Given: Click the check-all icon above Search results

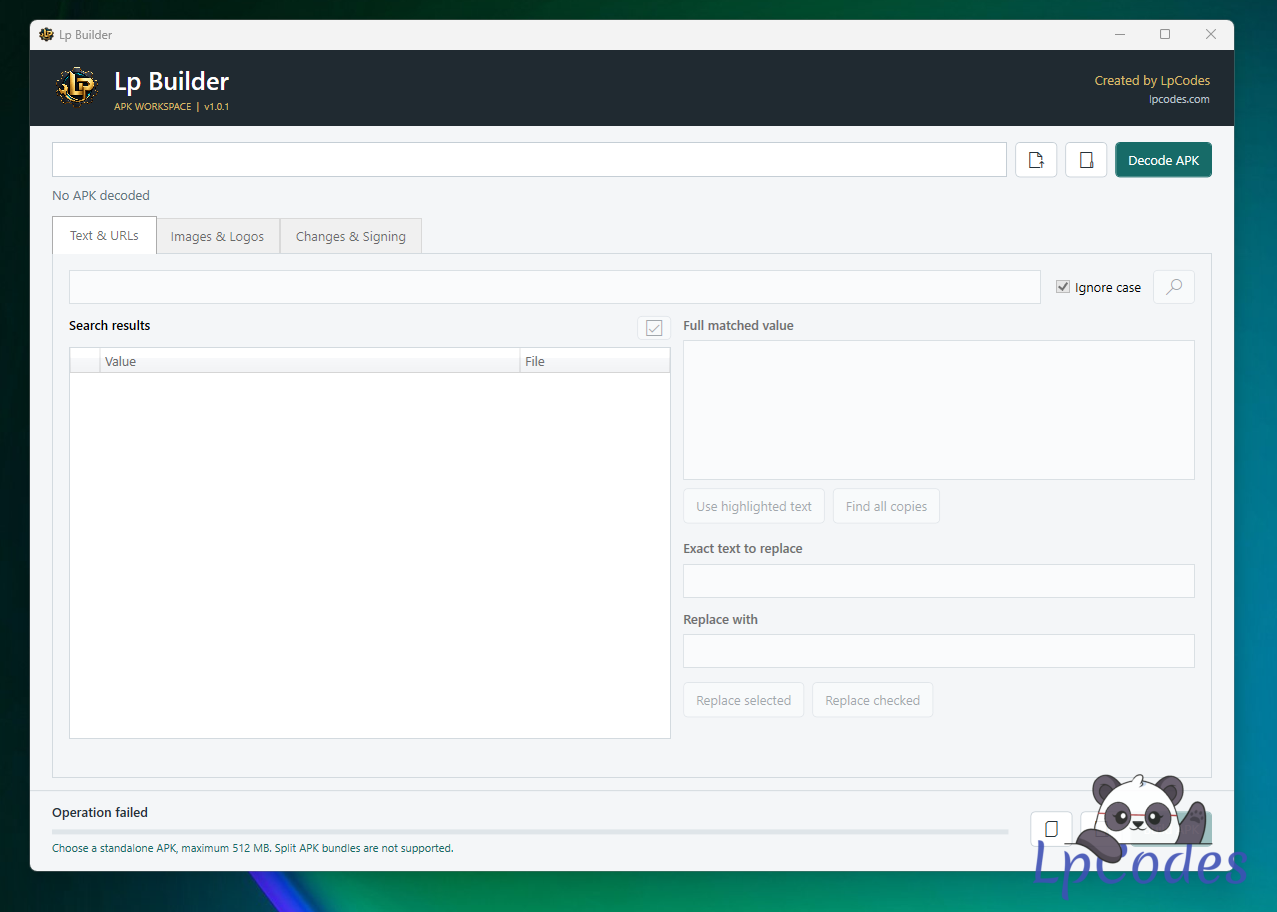Looking at the screenshot, I should point(654,328).
